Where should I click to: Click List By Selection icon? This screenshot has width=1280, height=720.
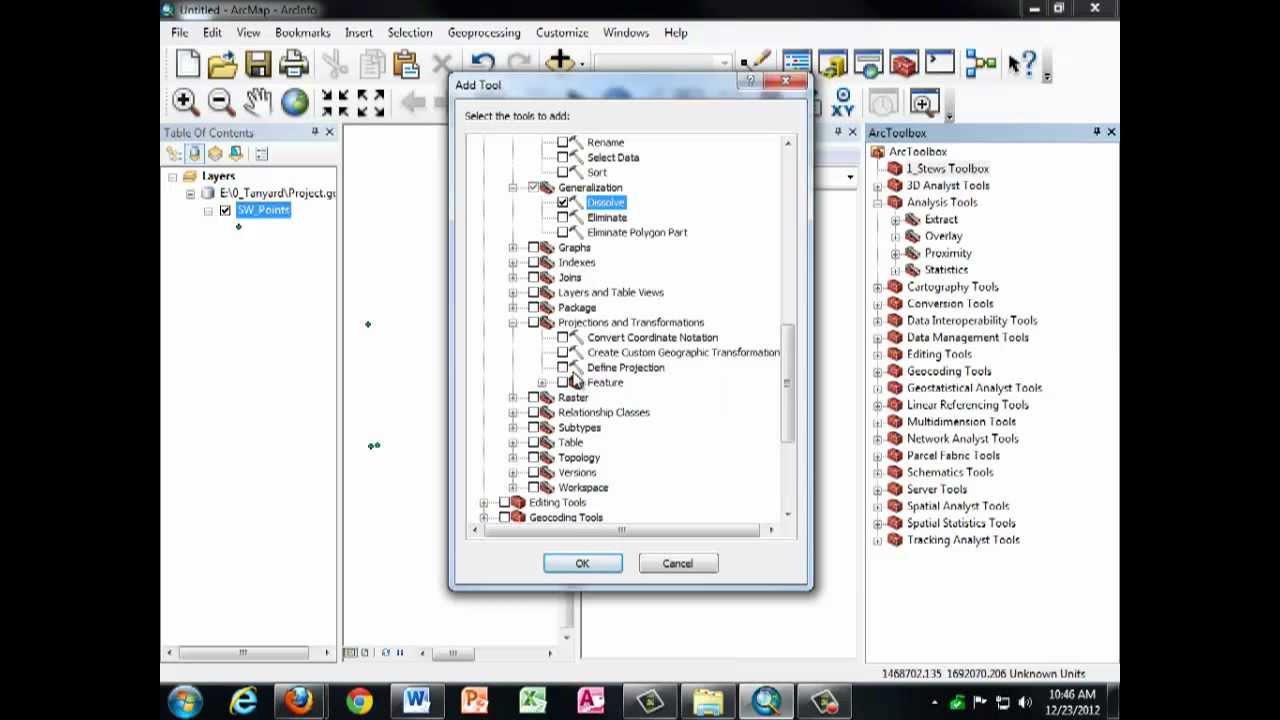[x=236, y=153]
